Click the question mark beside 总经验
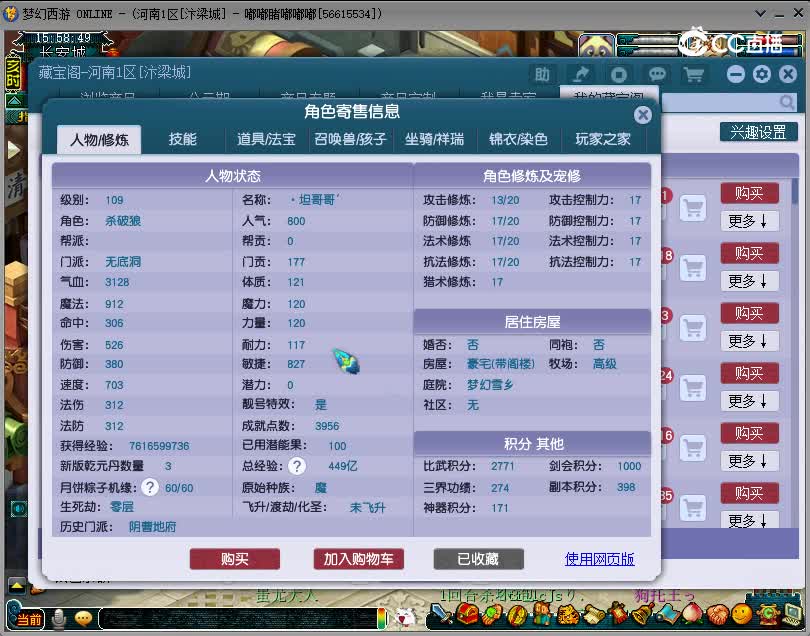 [x=297, y=466]
